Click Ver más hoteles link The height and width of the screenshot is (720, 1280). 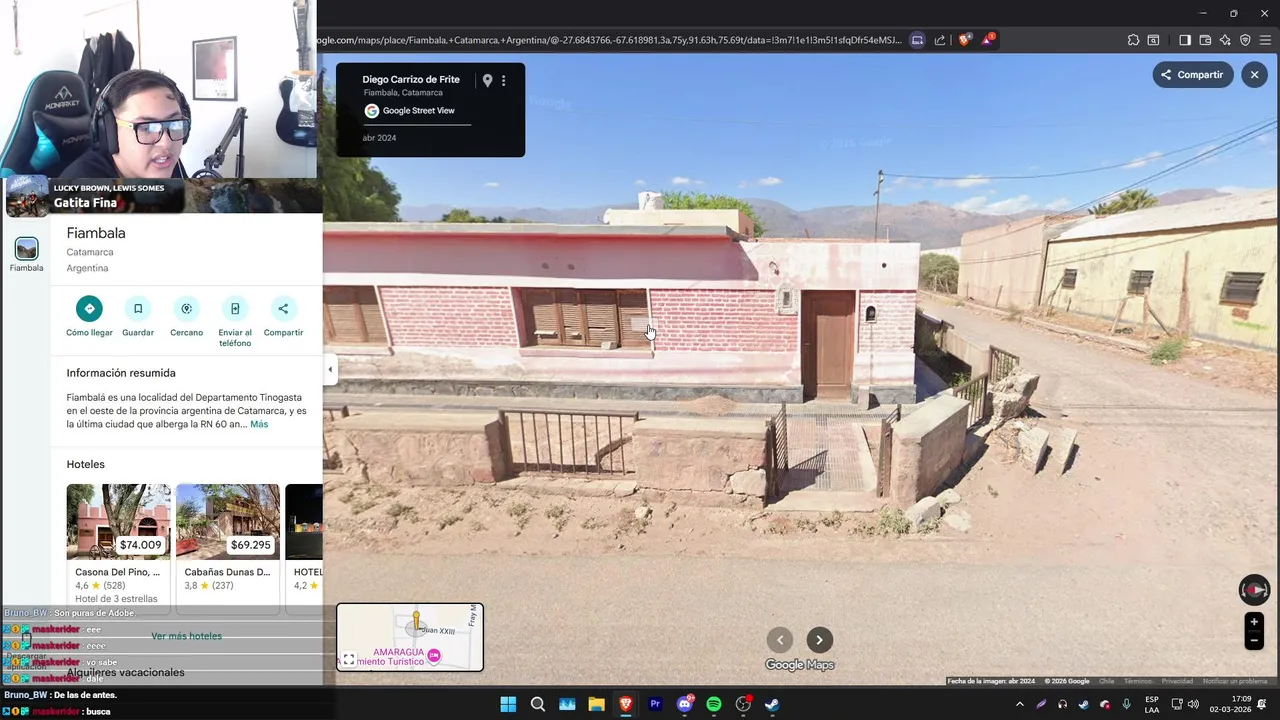186,636
